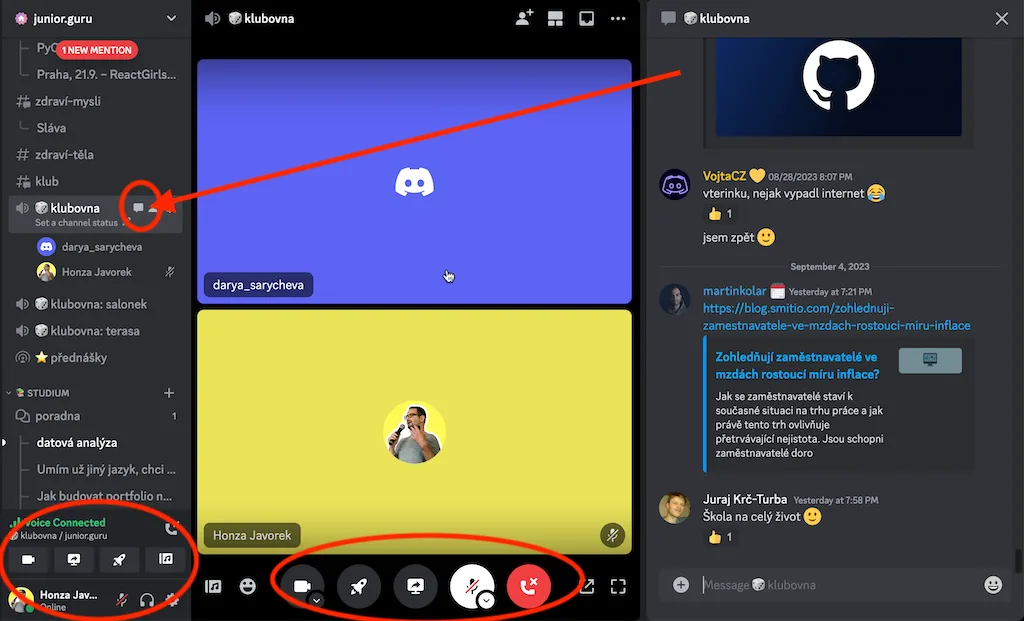Image resolution: width=1024 pixels, height=621 pixels.
Task: Click VojtaCZ username in chat
Action: pyautogui.click(x=724, y=176)
